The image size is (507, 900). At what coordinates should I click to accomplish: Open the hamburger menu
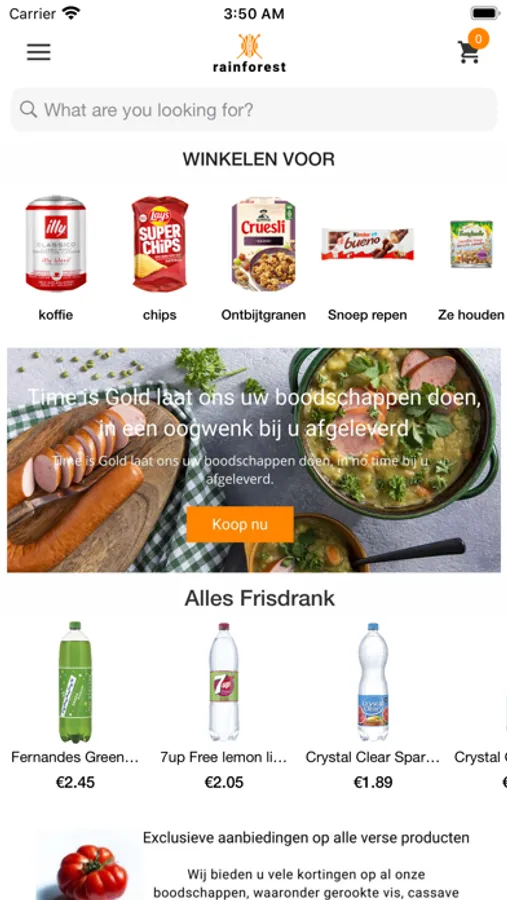[x=38, y=52]
